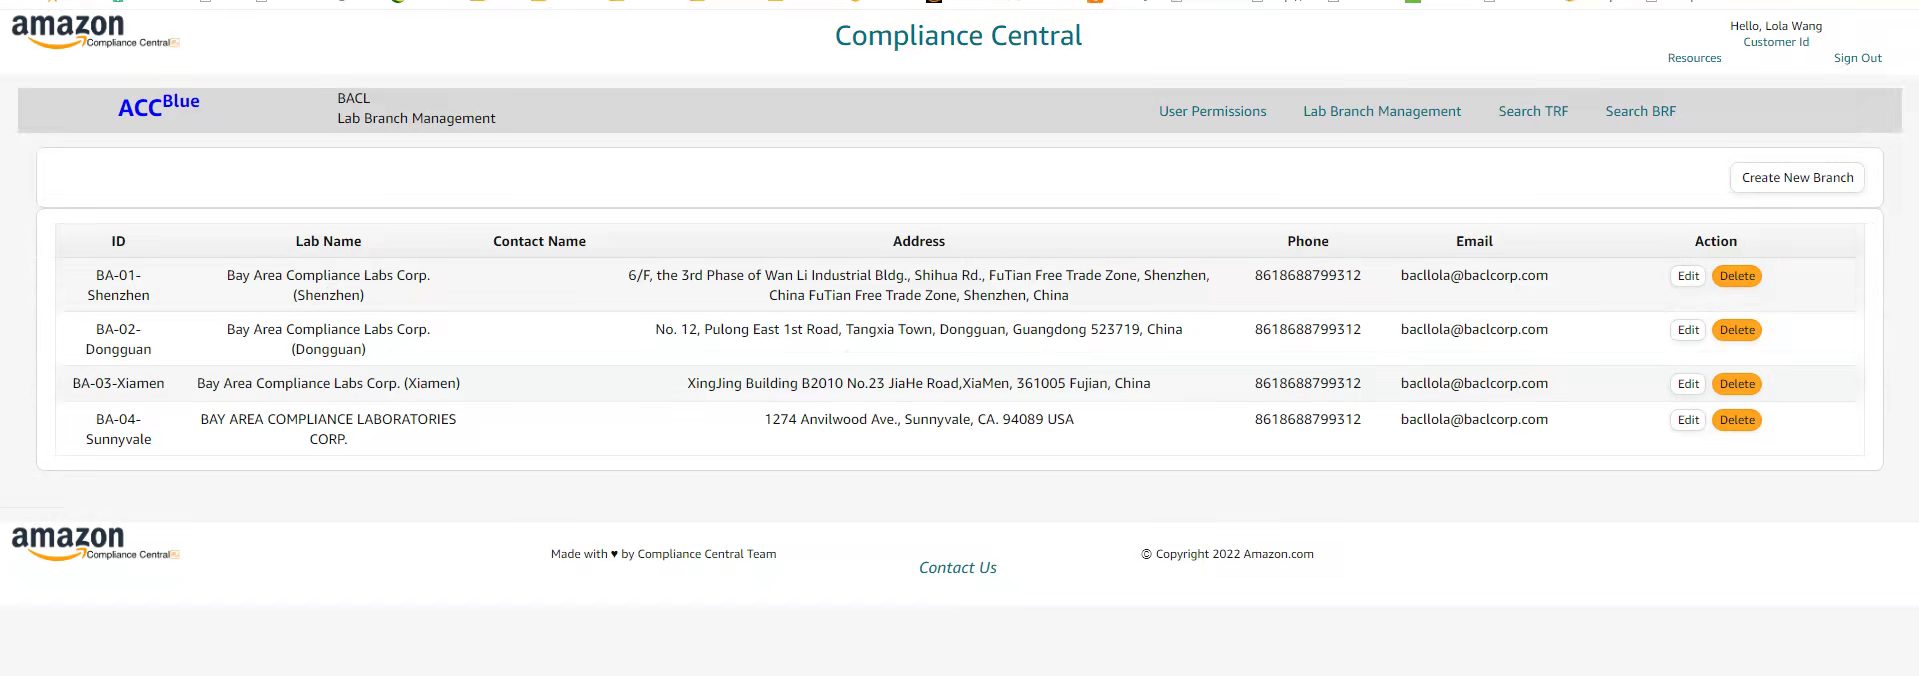Click the Hello, Lola Wang greeting
Image resolution: width=1919 pixels, height=676 pixels.
[x=1776, y=26]
